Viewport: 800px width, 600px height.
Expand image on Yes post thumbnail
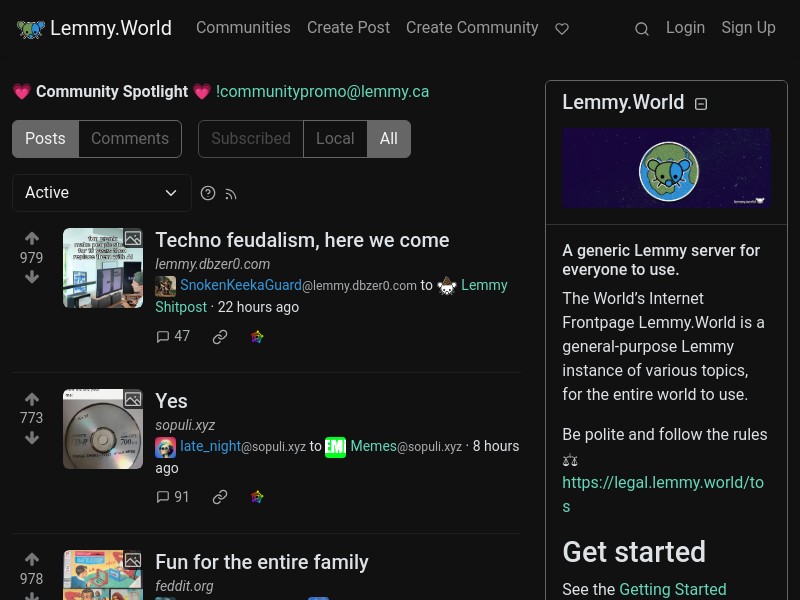(x=133, y=399)
